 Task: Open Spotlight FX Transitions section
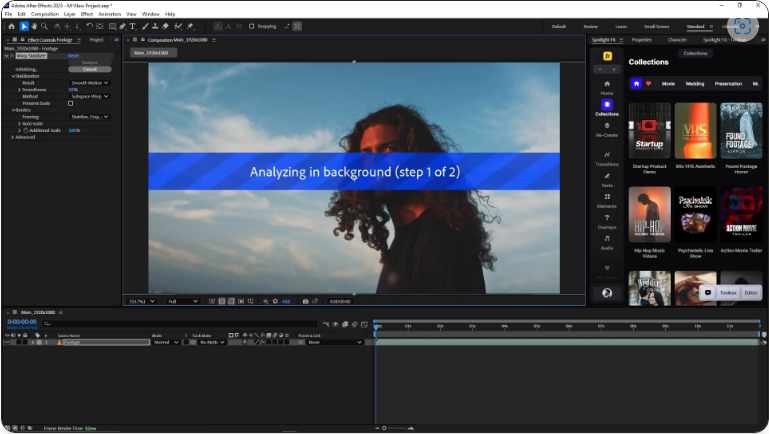[607, 158]
